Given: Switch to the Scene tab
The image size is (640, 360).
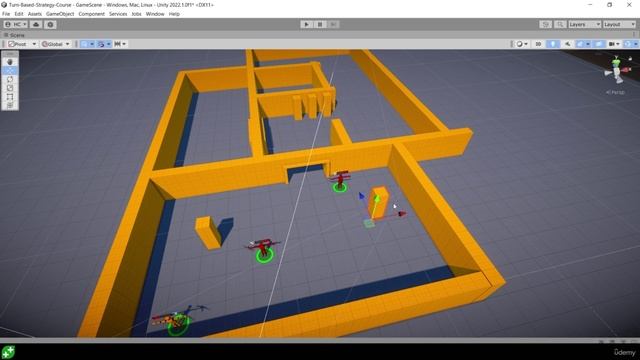Looking at the screenshot, I should 15,35.
